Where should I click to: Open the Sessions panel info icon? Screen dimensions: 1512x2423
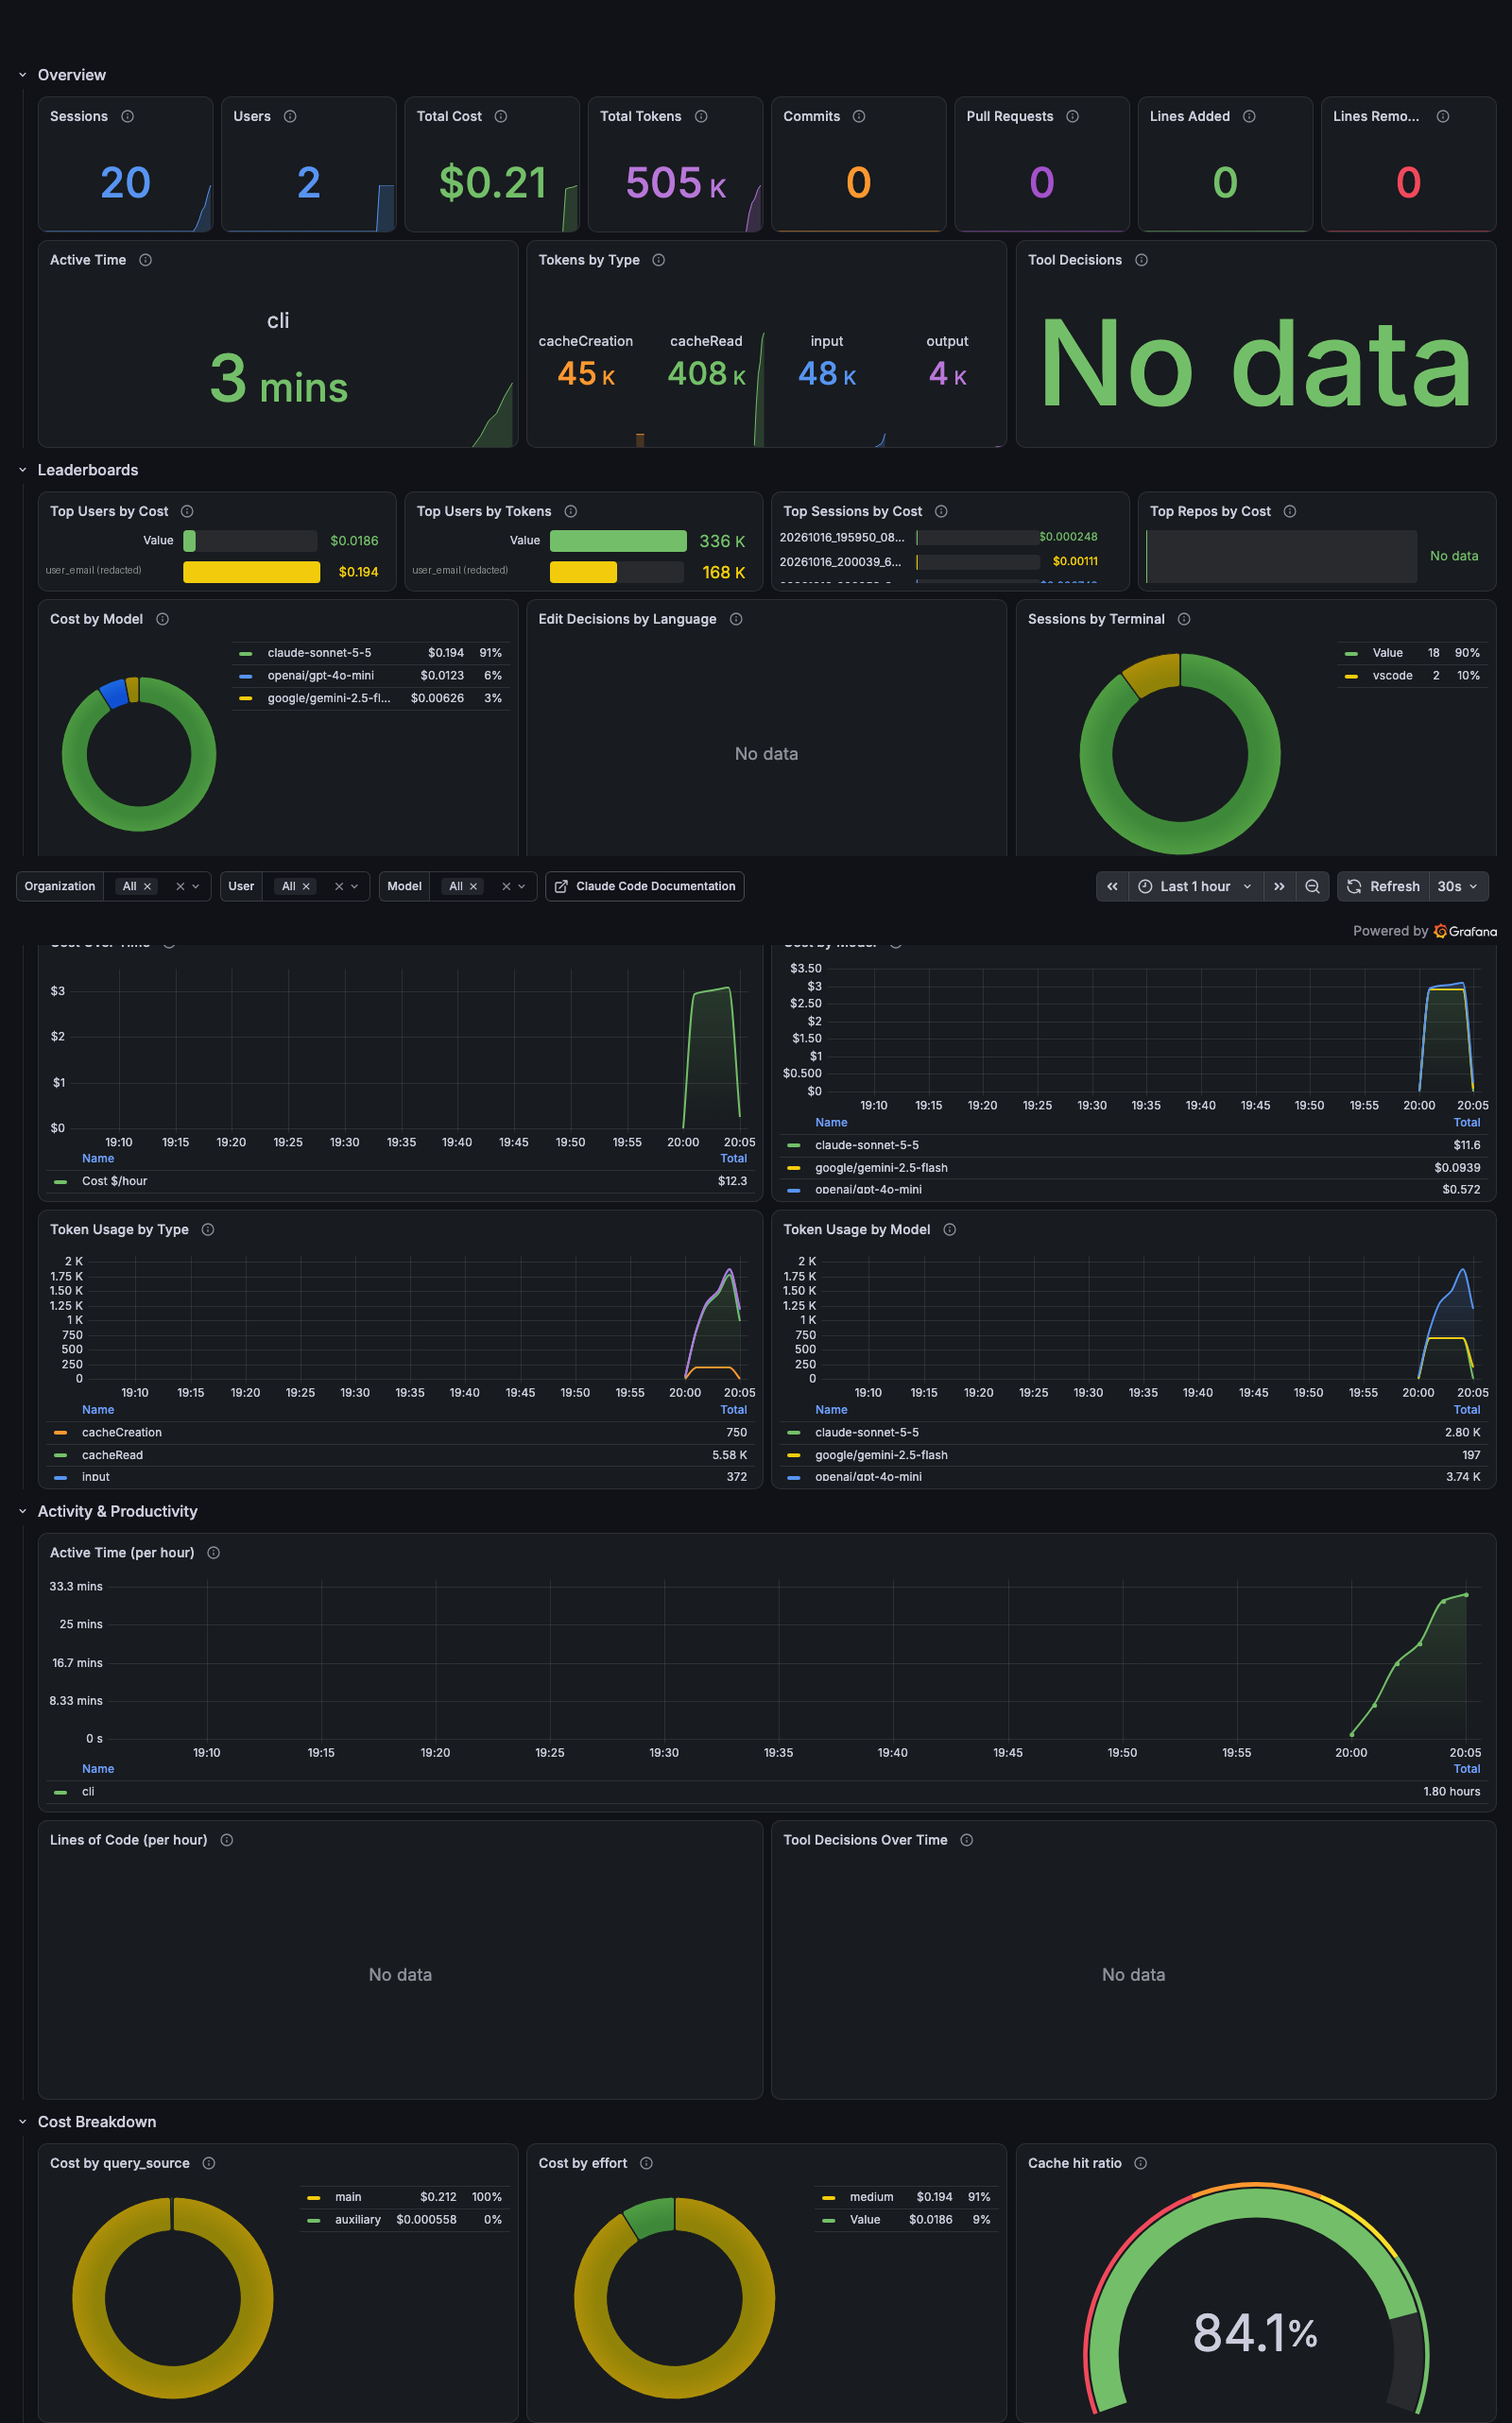[x=127, y=116]
